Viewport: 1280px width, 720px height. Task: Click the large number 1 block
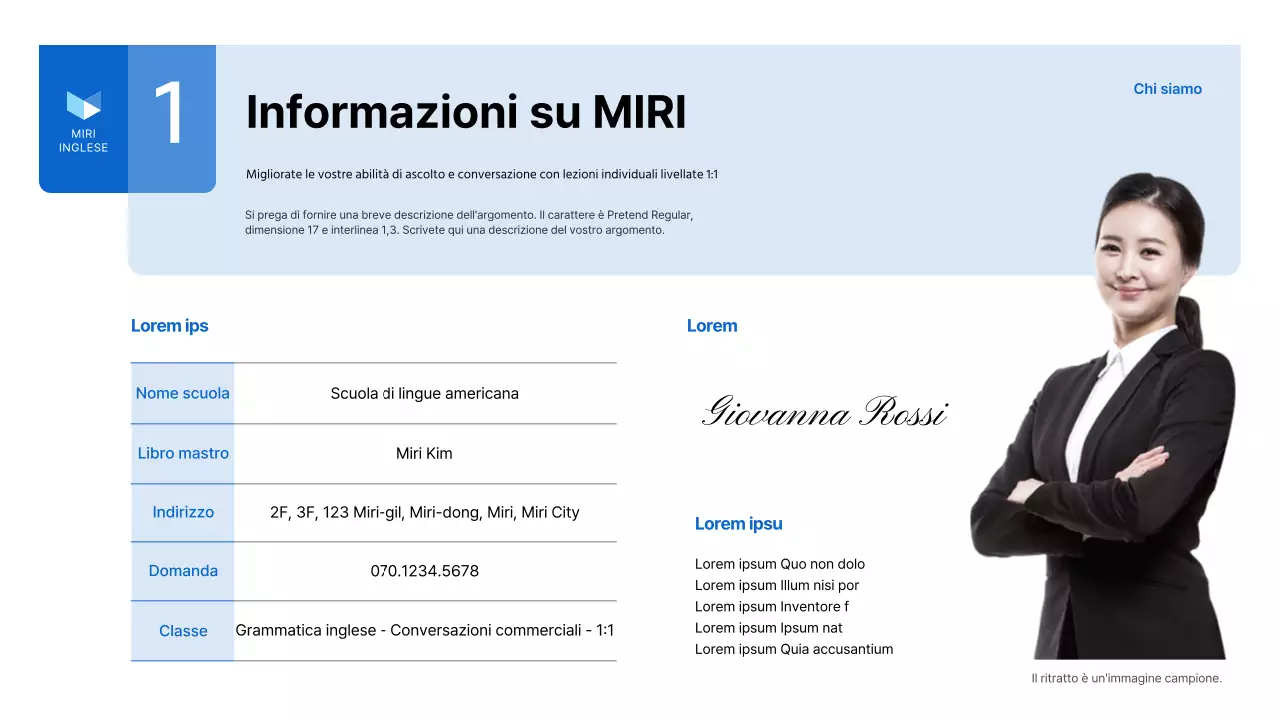[x=171, y=117]
